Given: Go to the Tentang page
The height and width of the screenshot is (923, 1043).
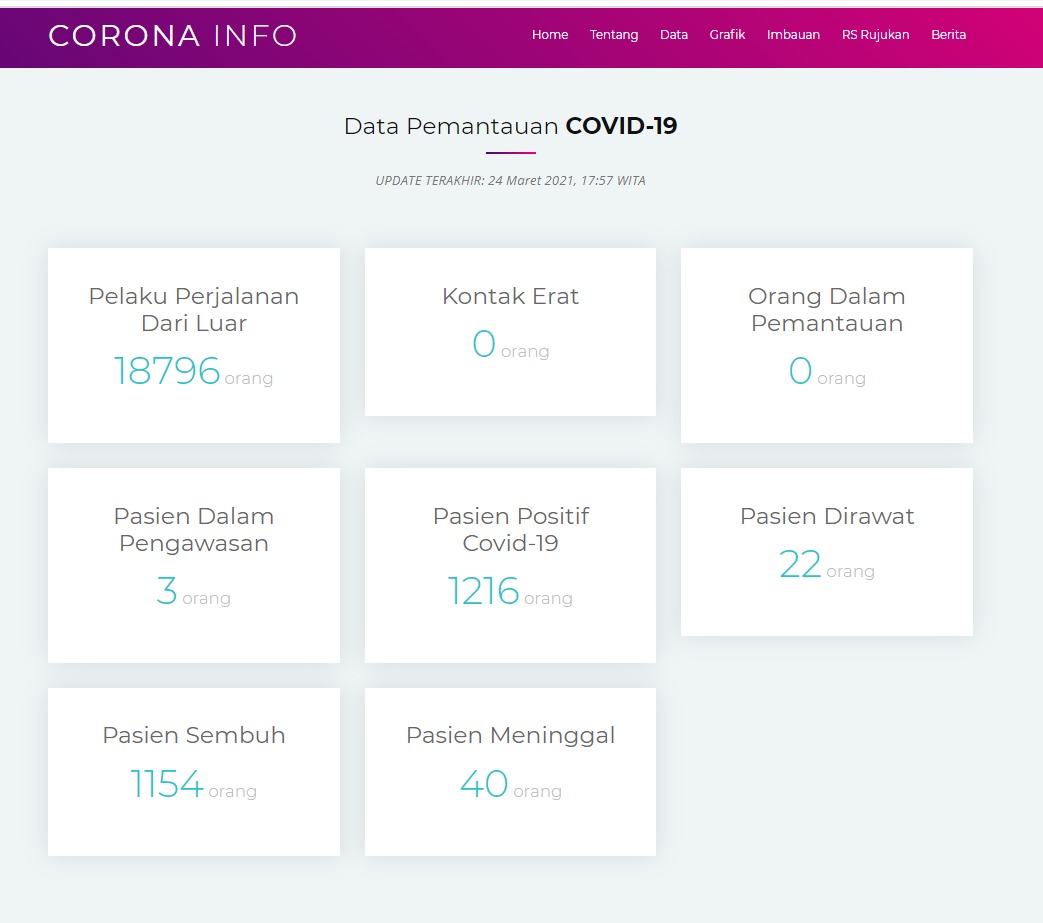Looking at the screenshot, I should coord(614,35).
